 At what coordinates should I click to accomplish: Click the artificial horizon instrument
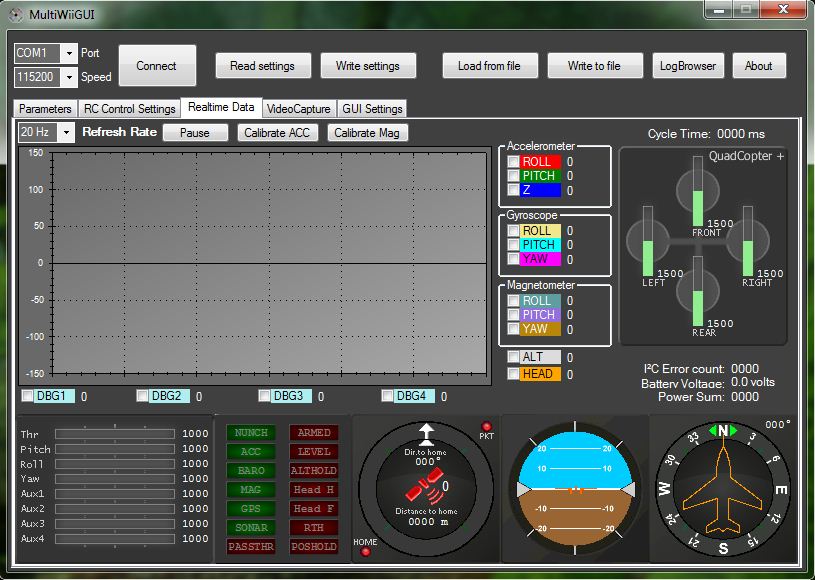[575, 489]
